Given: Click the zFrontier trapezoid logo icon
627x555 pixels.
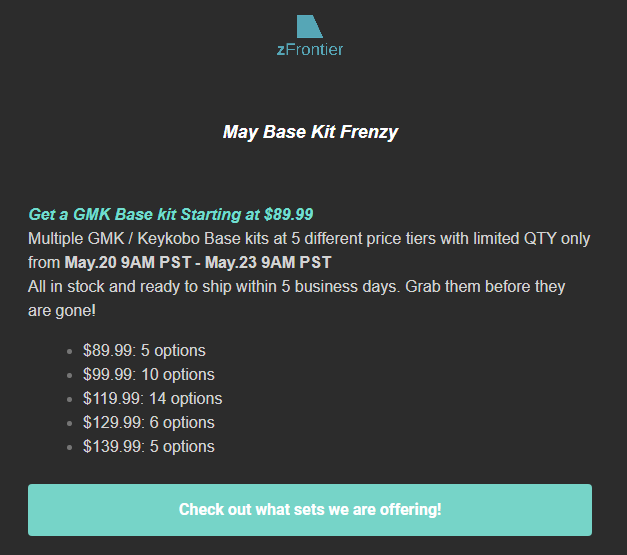Looking at the screenshot, I should (310, 27).
